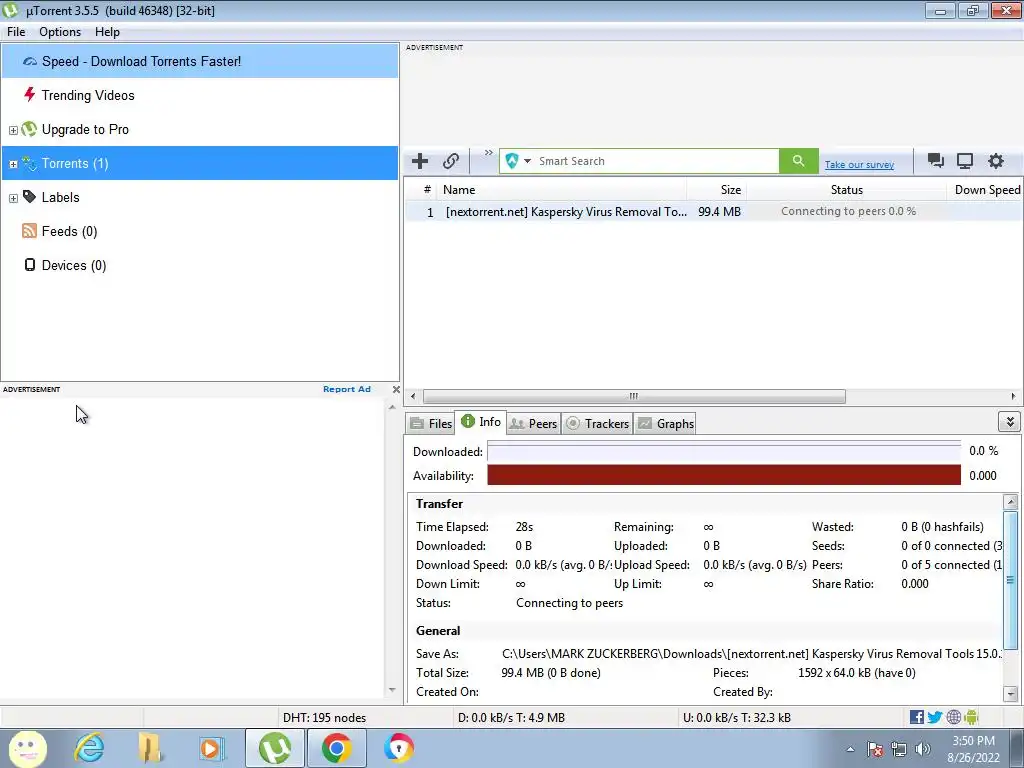Select Torrents (1) in the sidebar

200,163
